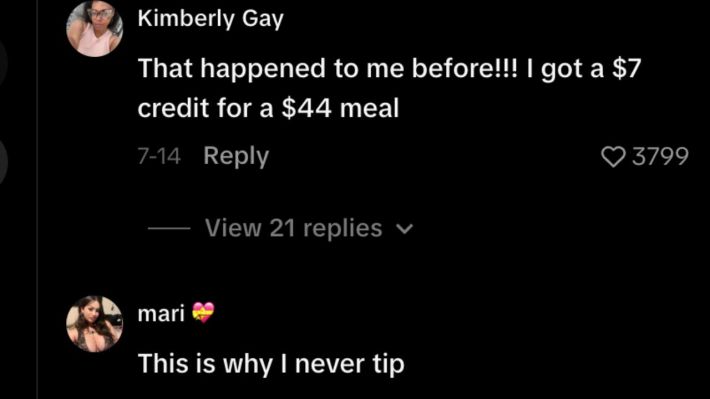The width and height of the screenshot is (710, 399).
Task: Click the upper partially visible circle at left edge
Action: (x=3, y=61)
